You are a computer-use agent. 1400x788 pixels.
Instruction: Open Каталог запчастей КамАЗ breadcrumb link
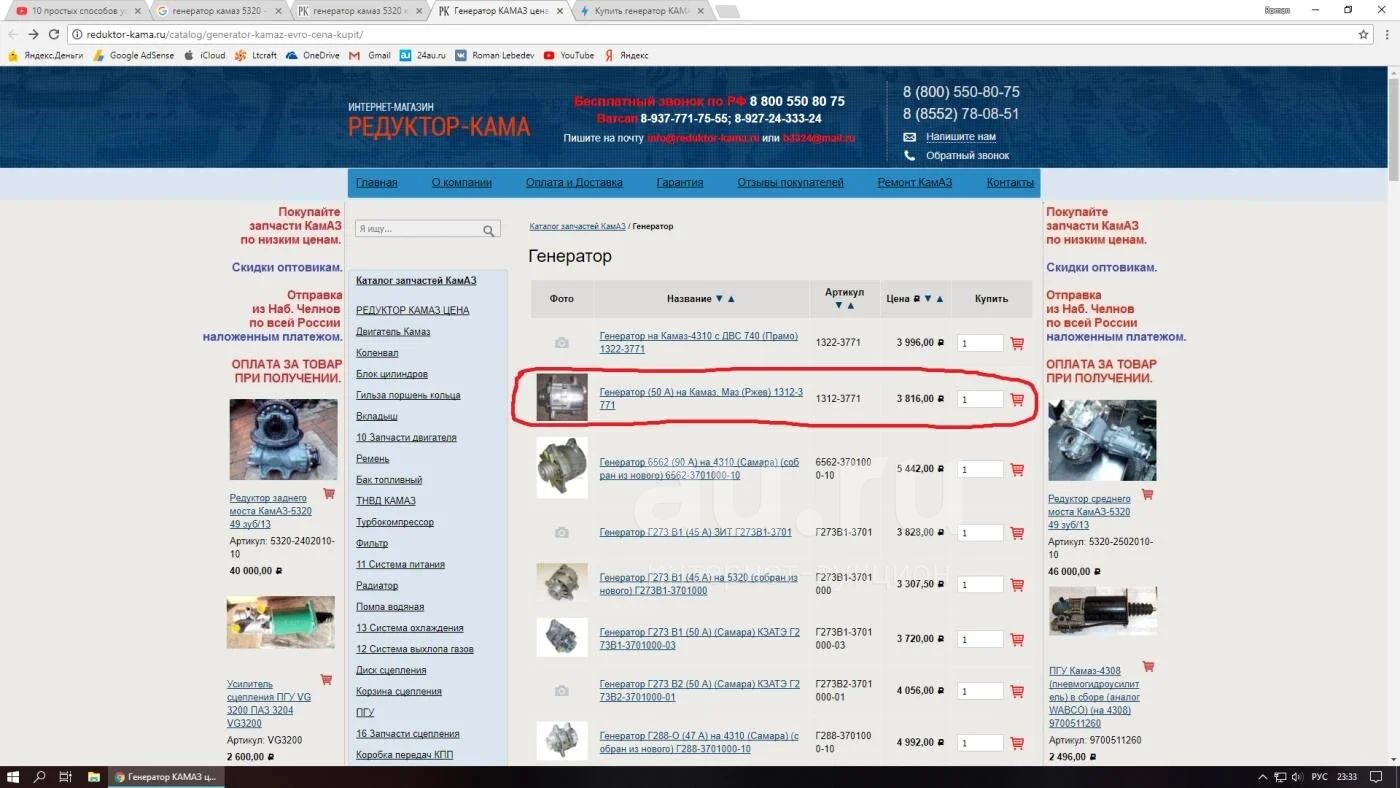point(577,227)
